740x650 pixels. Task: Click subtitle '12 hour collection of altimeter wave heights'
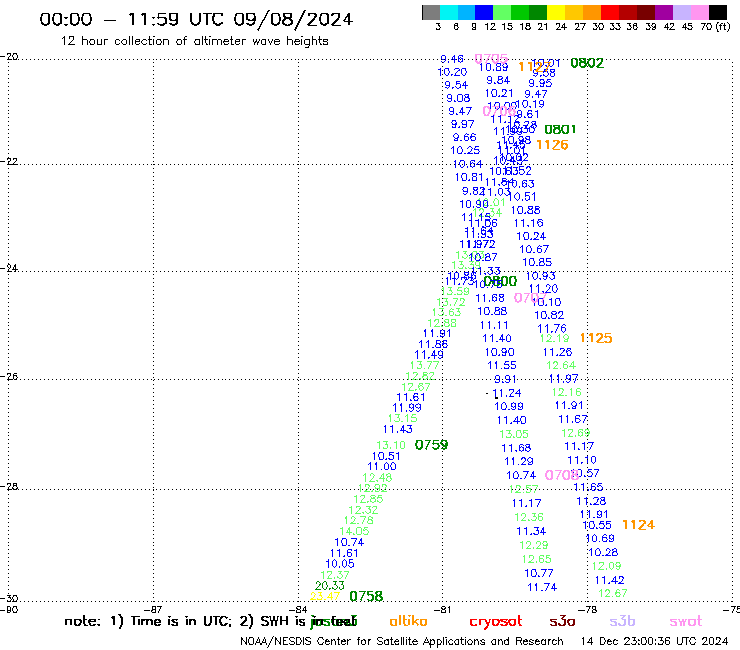194,41
